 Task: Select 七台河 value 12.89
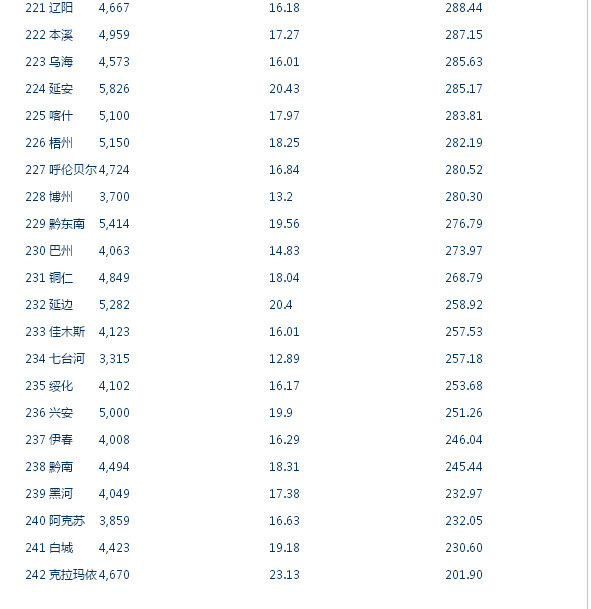coord(284,359)
